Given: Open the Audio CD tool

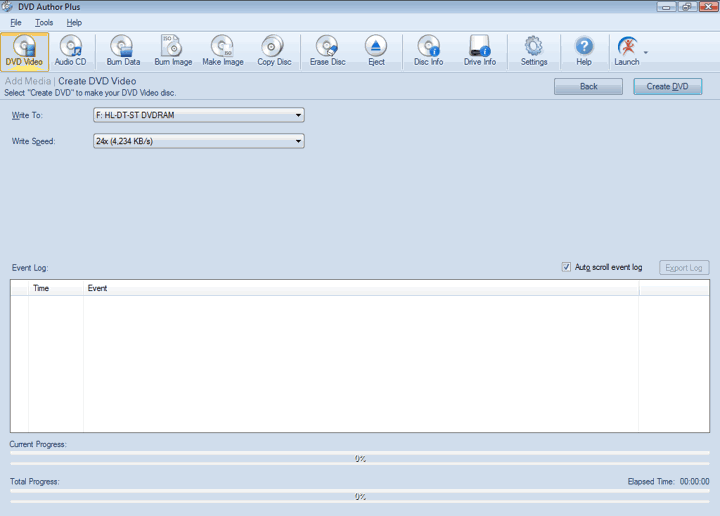Looking at the screenshot, I should (x=70, y=51).
